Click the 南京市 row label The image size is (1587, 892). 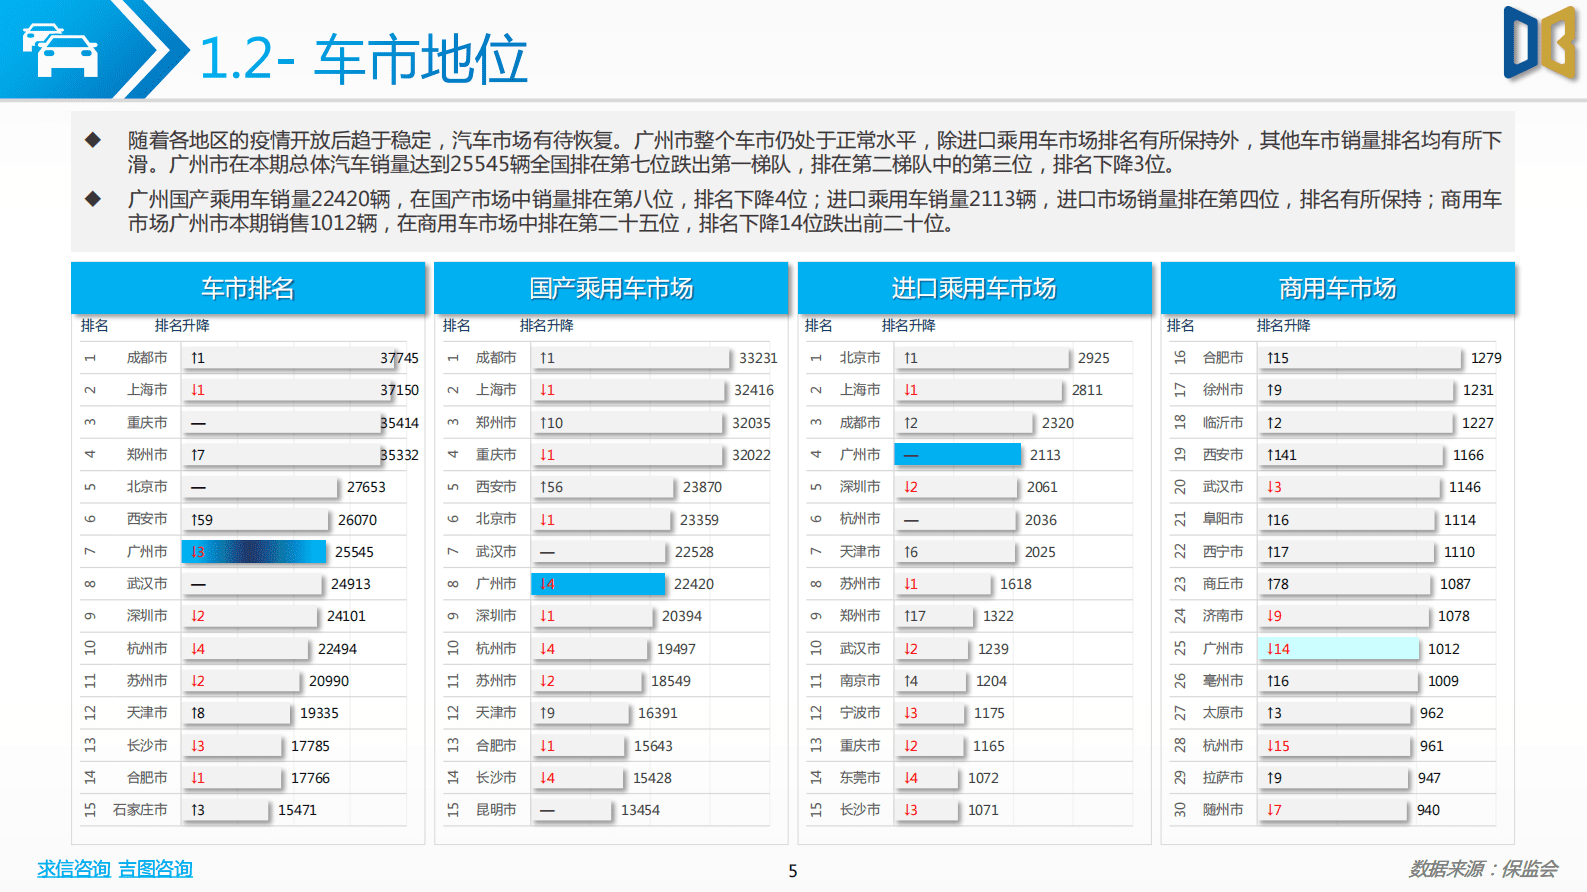pos(860,681)
